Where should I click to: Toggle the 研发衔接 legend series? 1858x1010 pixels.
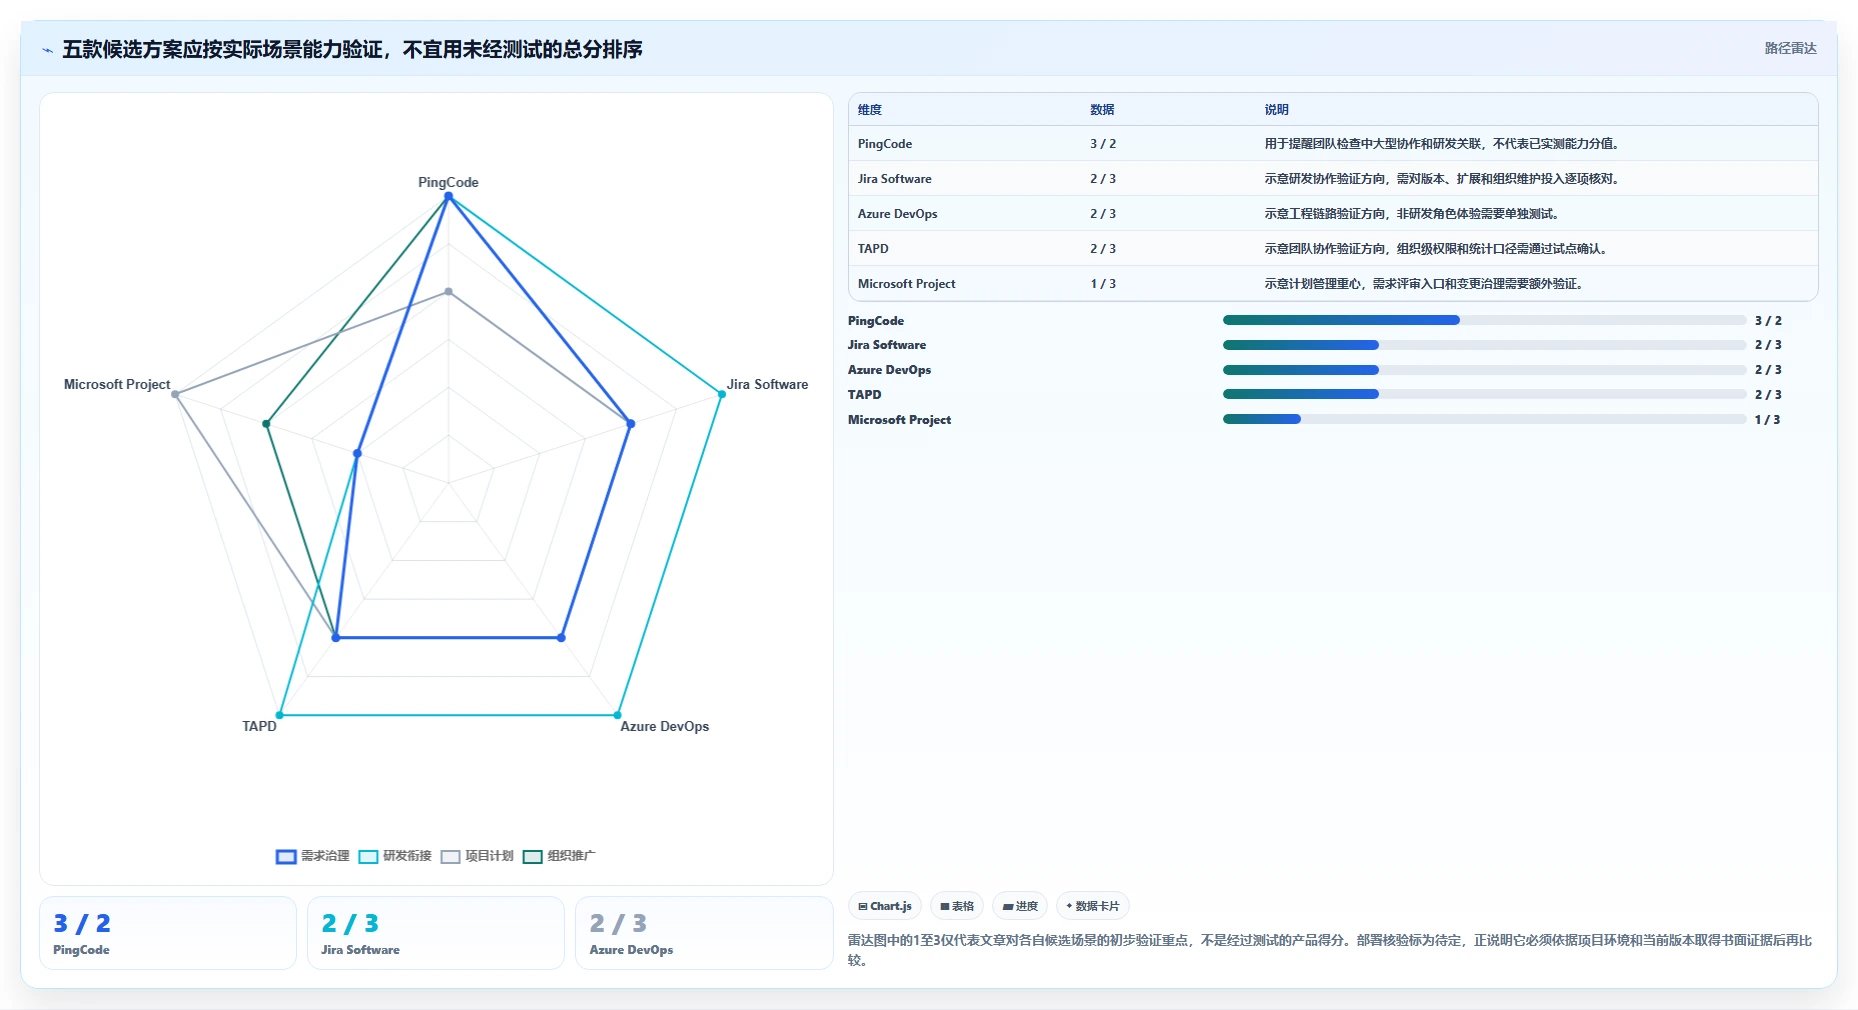(x=395, y=856)
